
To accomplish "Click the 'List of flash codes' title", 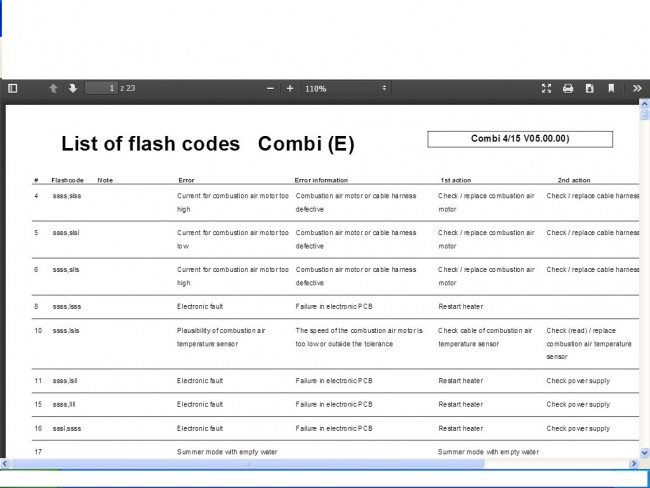I will (x=150, y=144).
